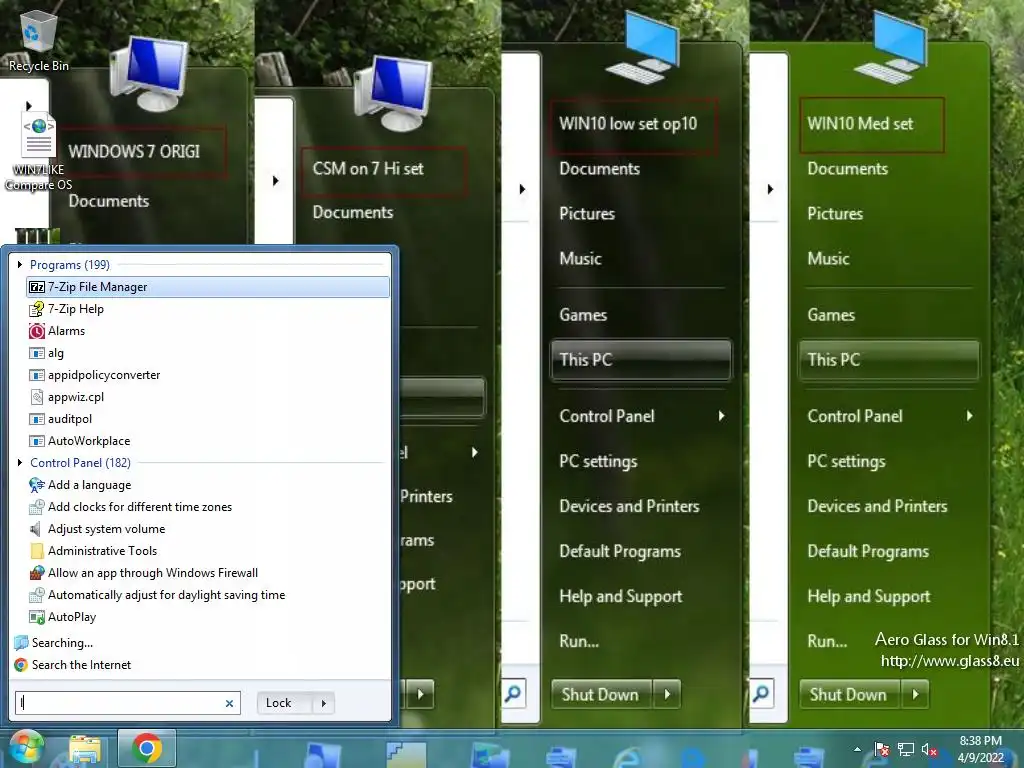Screen dimensions: 1024x768
Task: Click the appwiz.cpl file icon
Action: pos(37,397)
